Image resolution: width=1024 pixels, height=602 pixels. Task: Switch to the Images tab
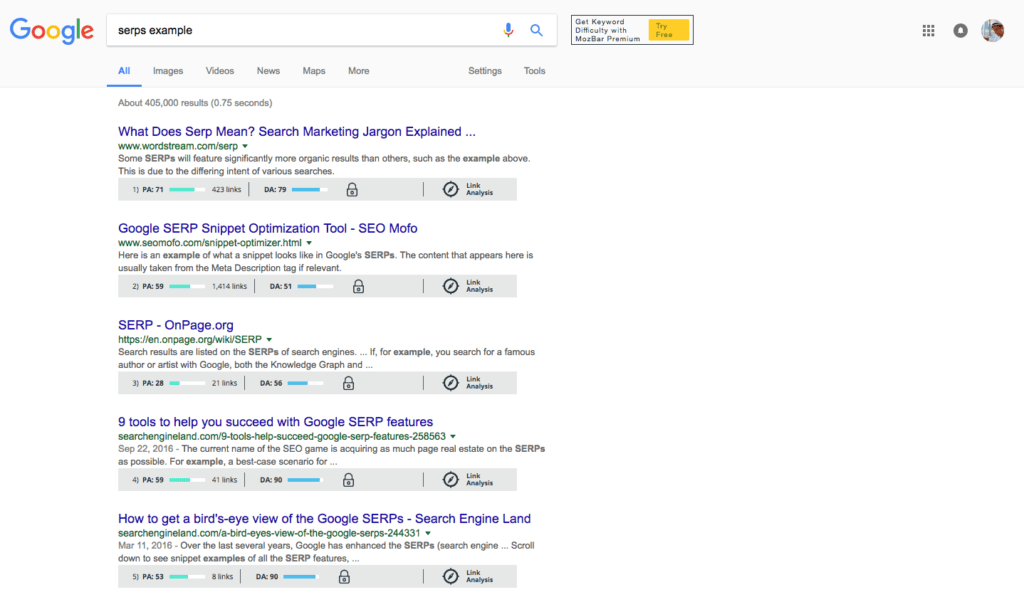point(167,71)
